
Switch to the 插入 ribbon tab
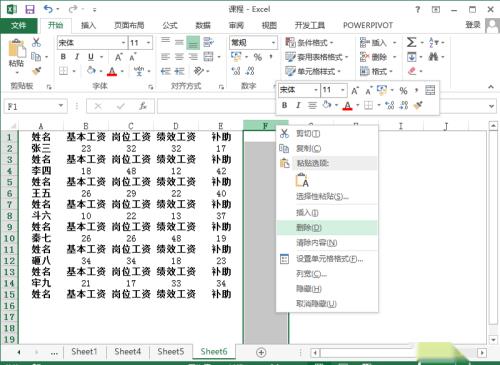88,25
